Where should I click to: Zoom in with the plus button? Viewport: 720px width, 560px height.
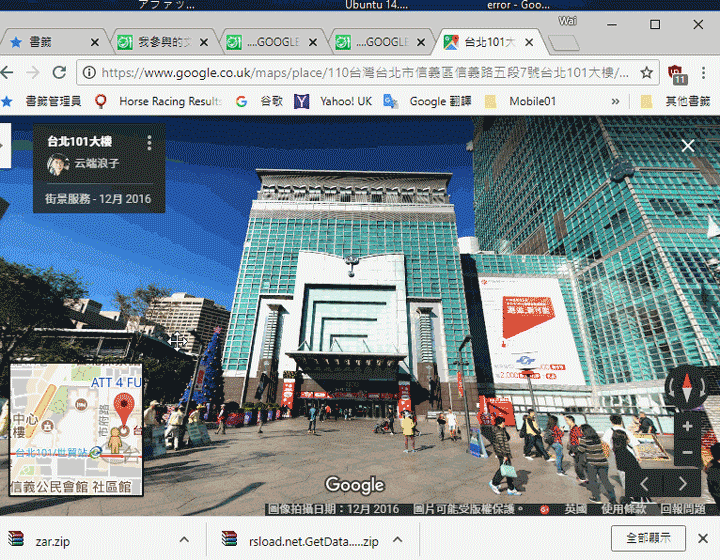pos(687,426)
